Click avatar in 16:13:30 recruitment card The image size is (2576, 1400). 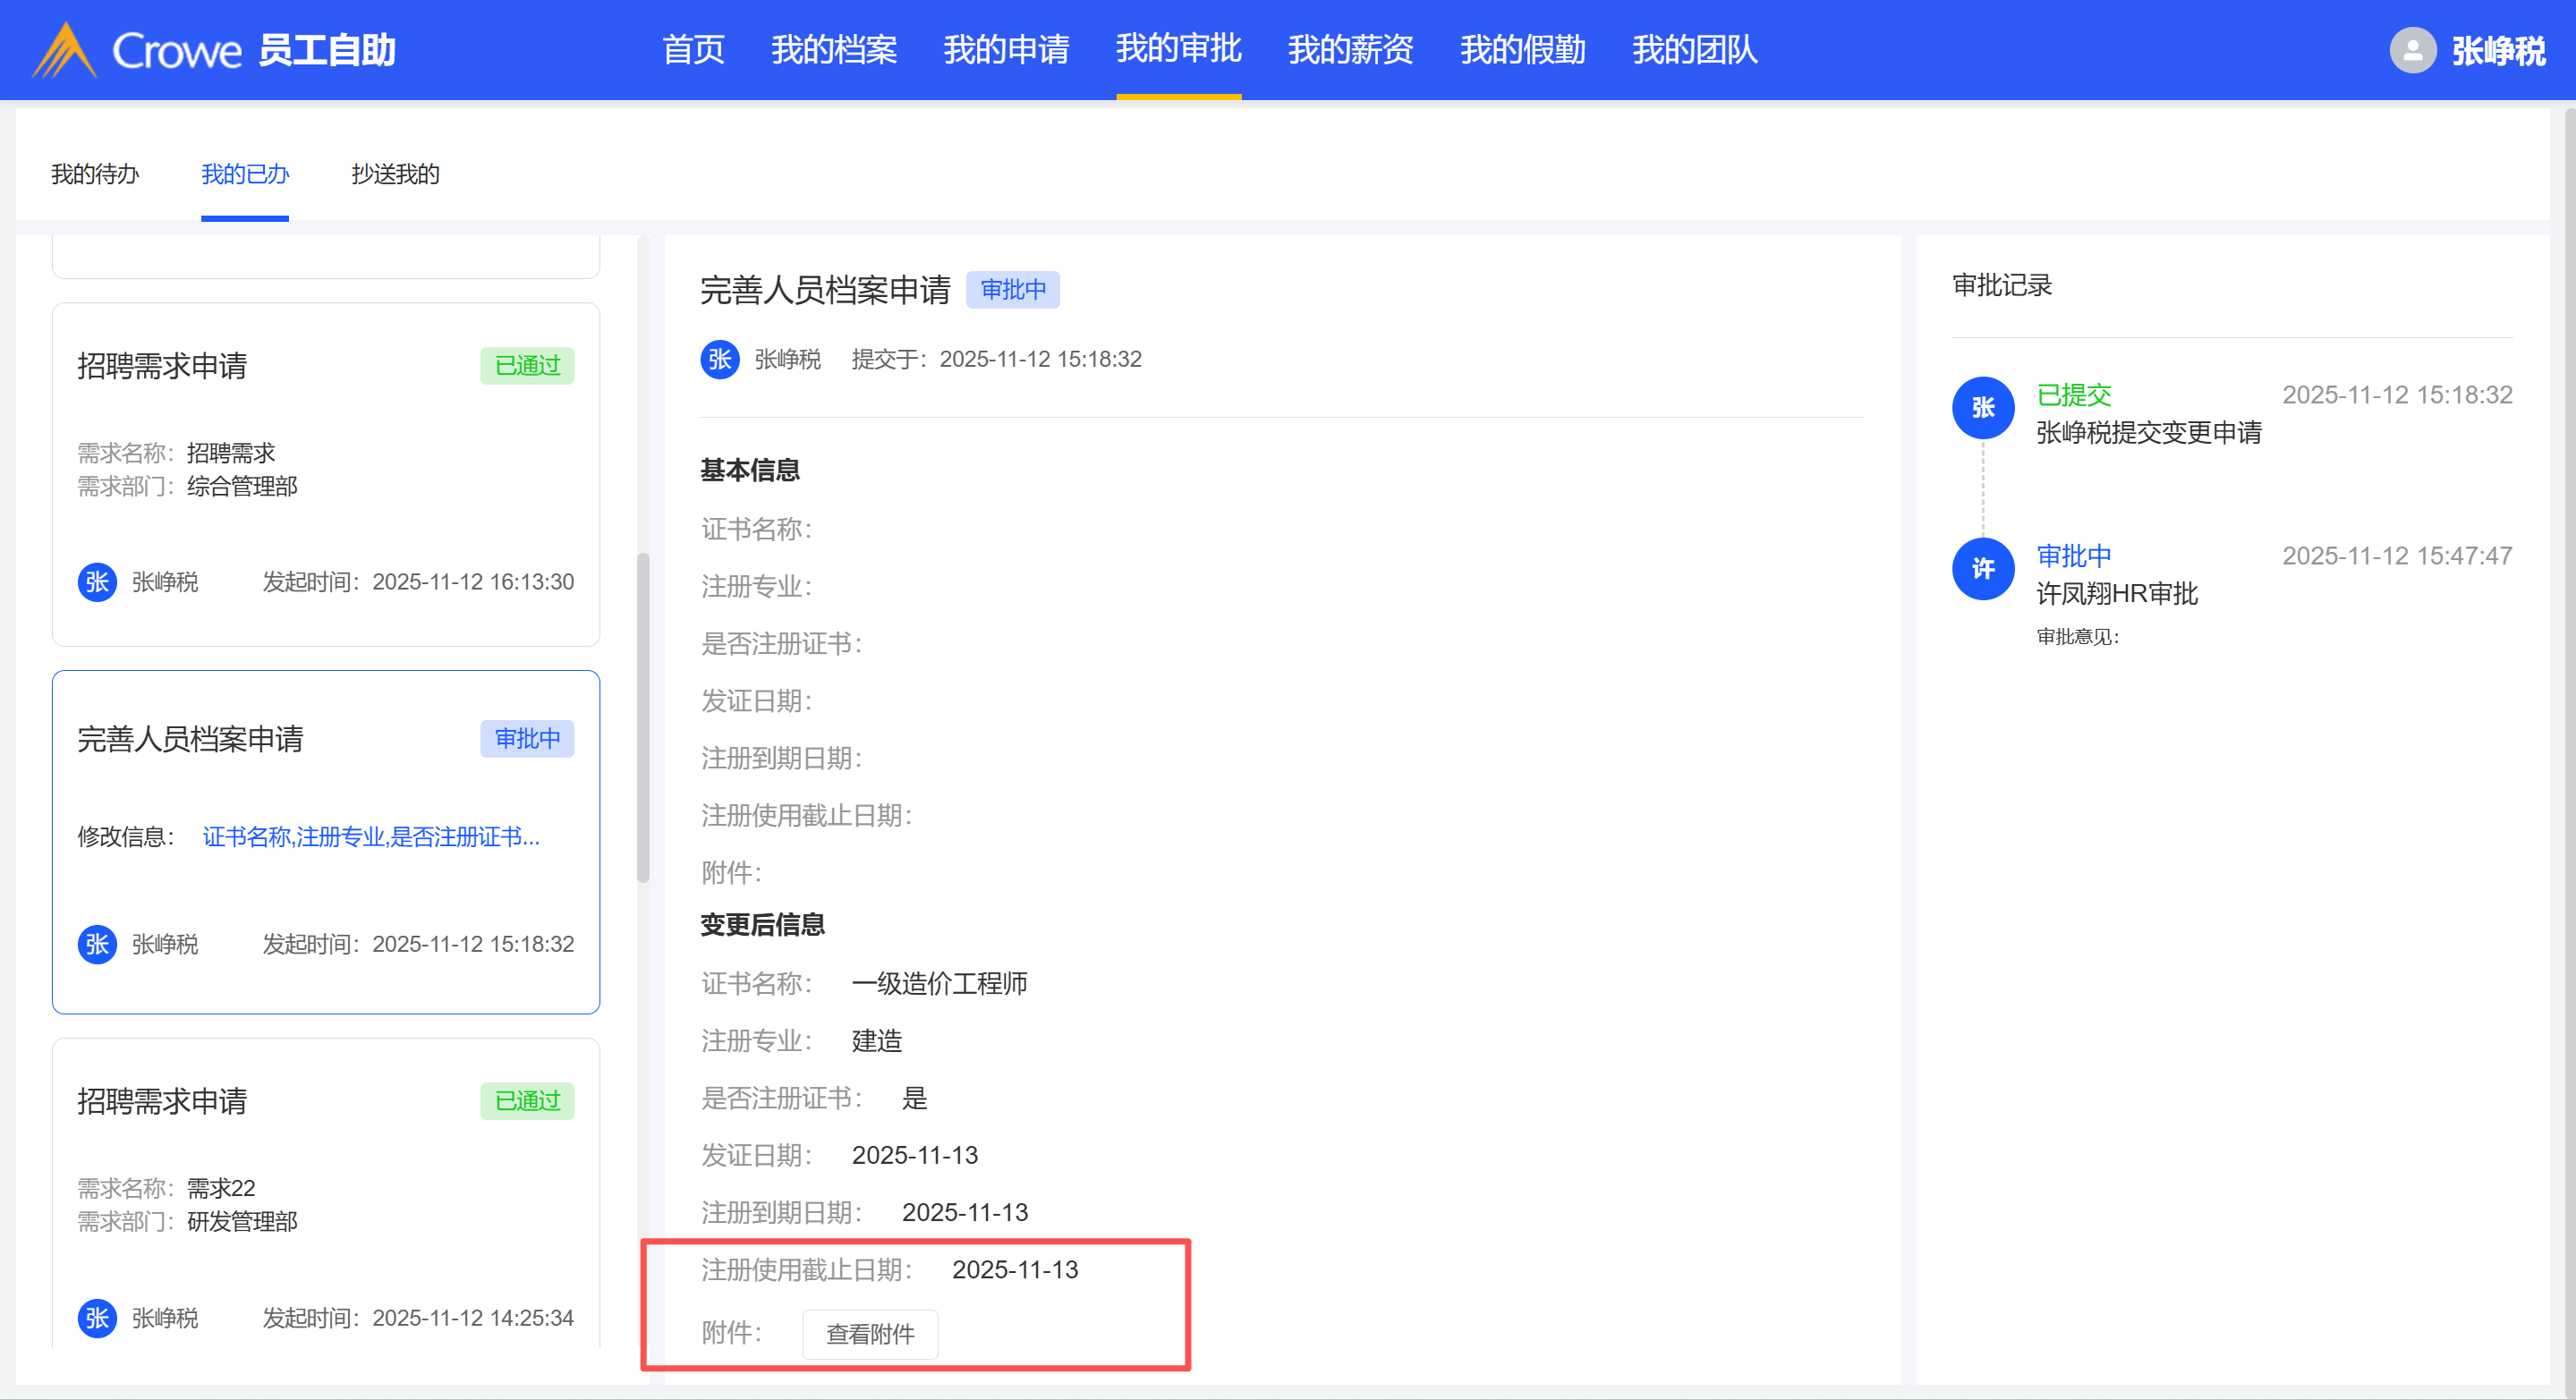(x=97, y=582)
